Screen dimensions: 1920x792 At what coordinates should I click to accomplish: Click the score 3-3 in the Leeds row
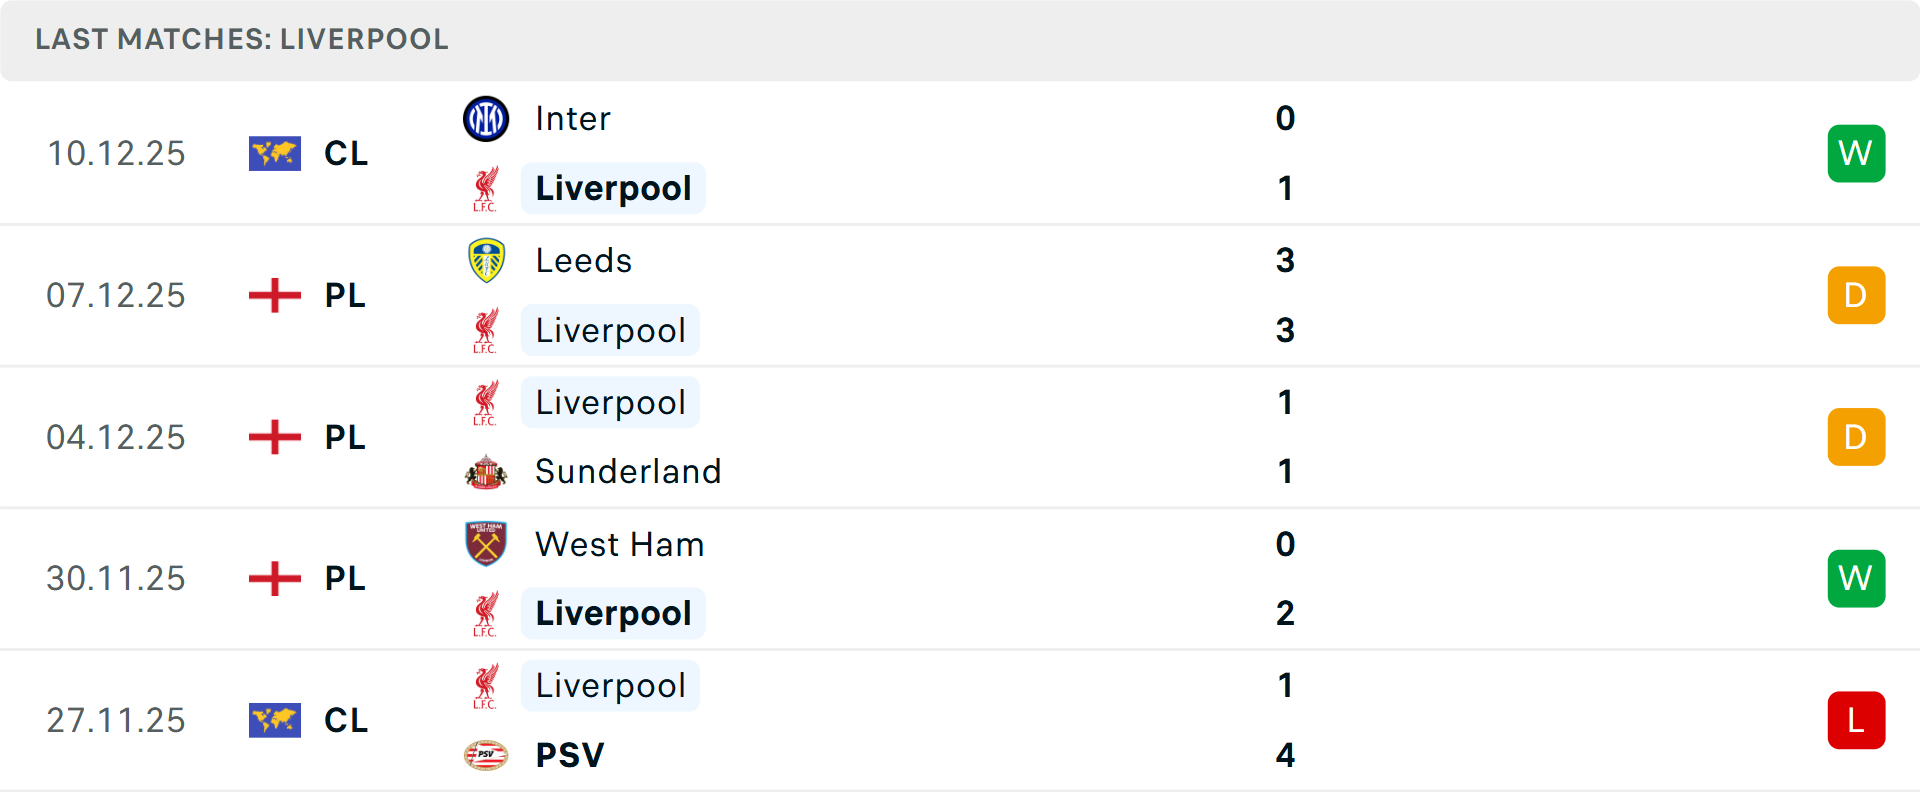[1286, 295]
